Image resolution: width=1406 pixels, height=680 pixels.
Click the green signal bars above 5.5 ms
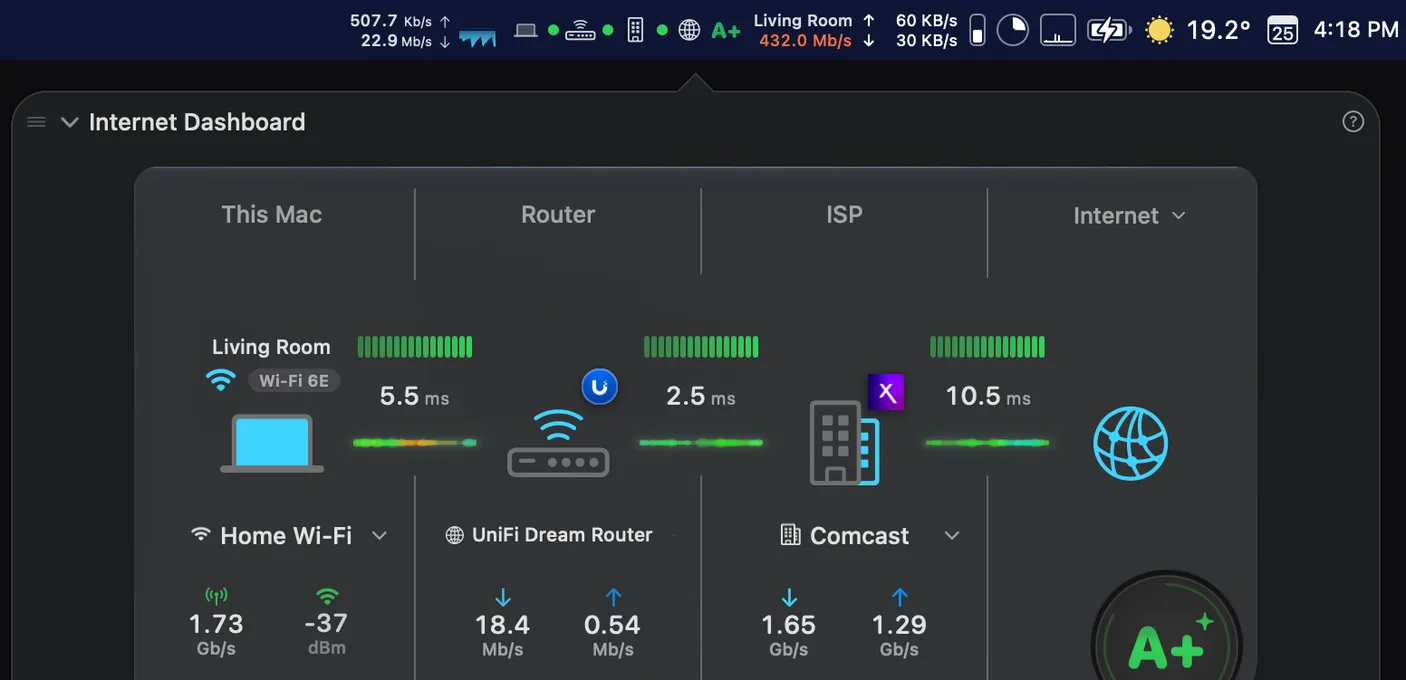[415, 347]
